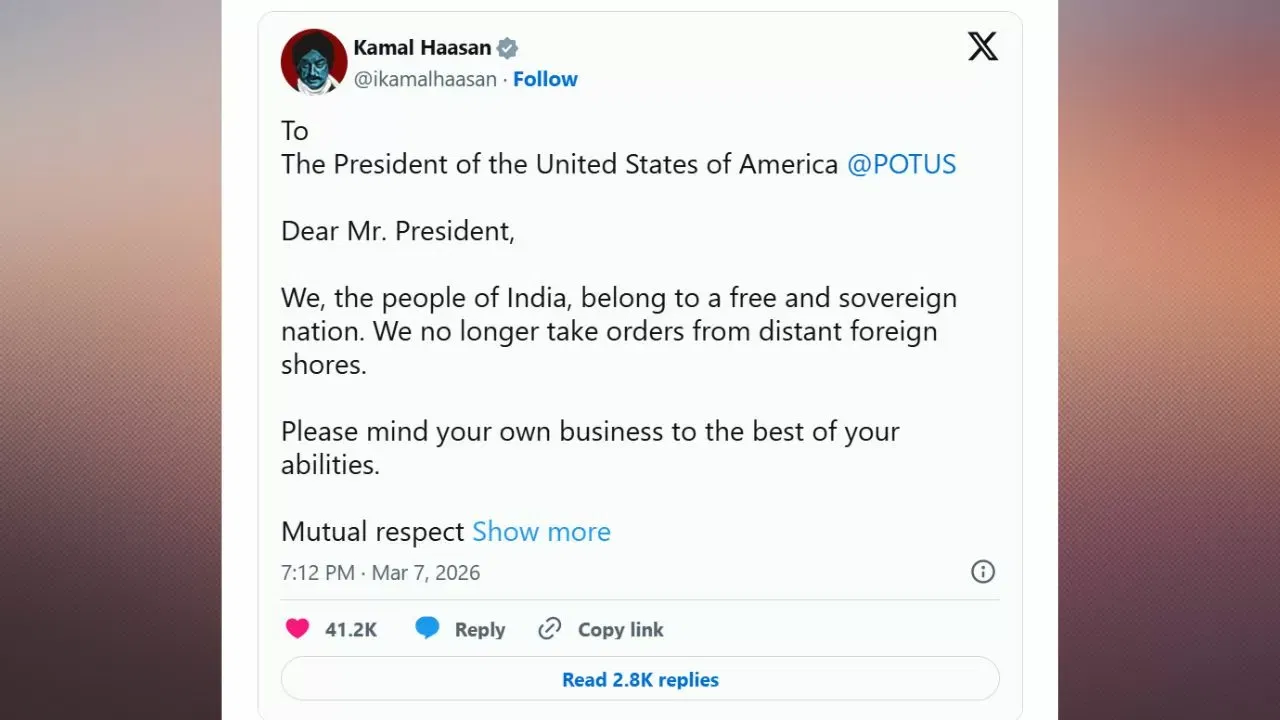Click the X logo icon
The image size is (1280, 720).
click(x=982, y=47)
